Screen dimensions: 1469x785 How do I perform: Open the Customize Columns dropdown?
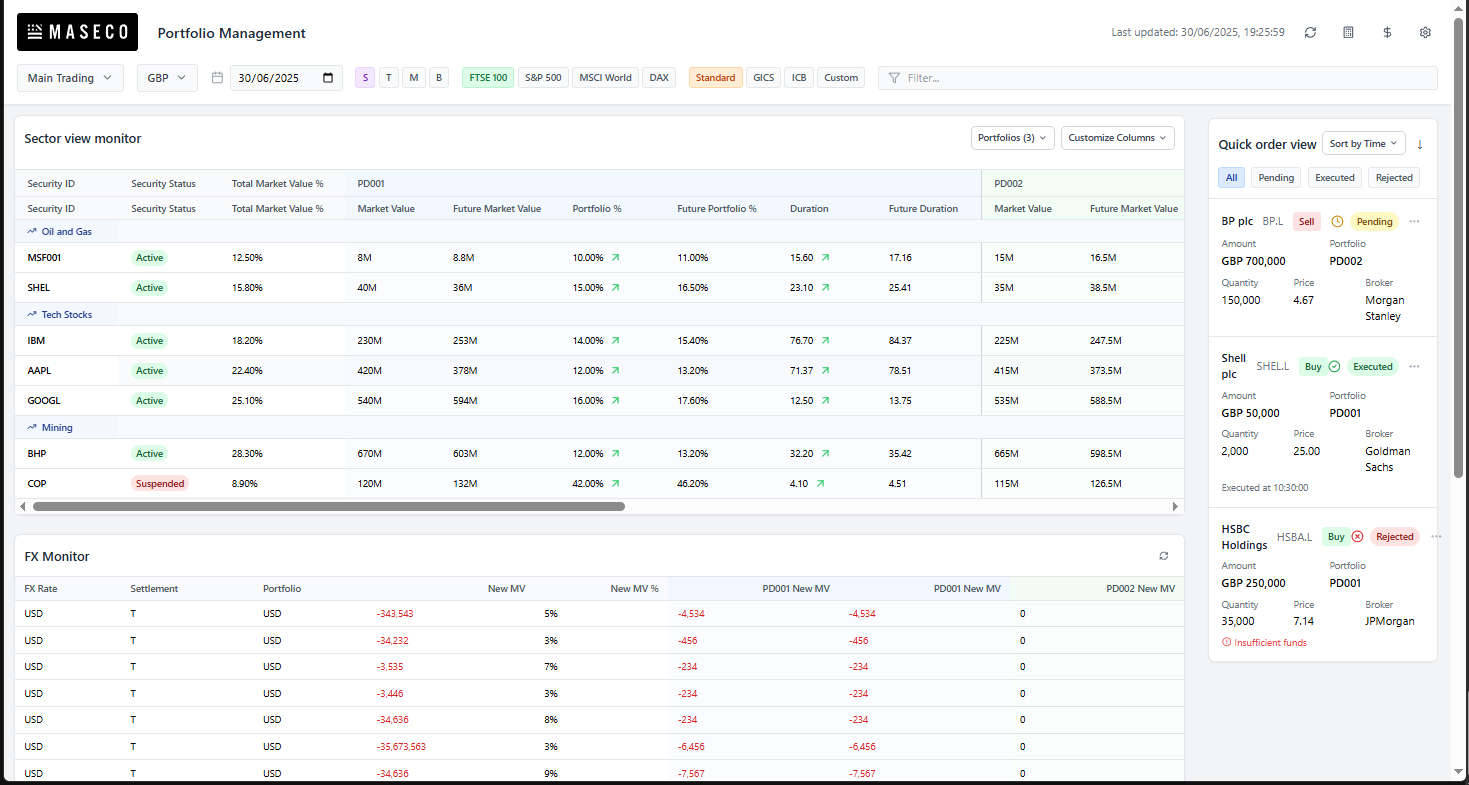1118,138
